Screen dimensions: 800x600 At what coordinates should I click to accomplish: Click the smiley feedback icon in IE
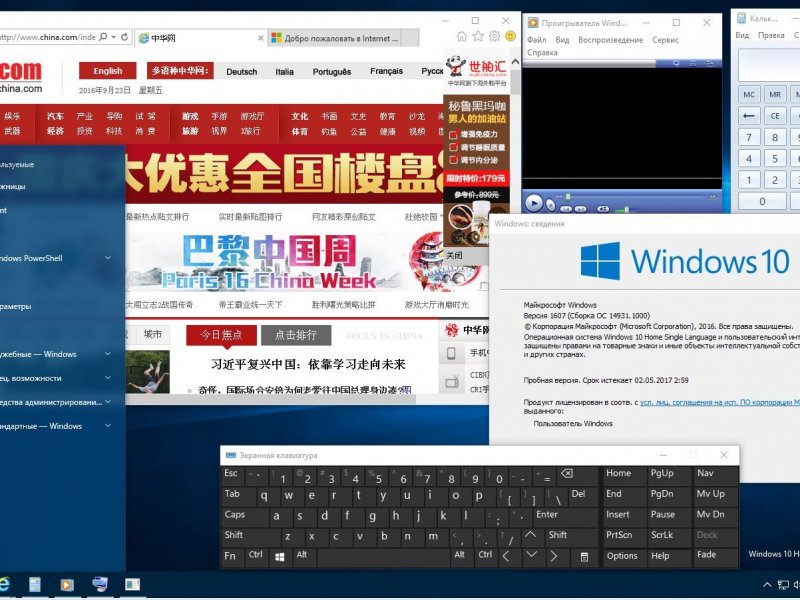[x=510, y=36]
